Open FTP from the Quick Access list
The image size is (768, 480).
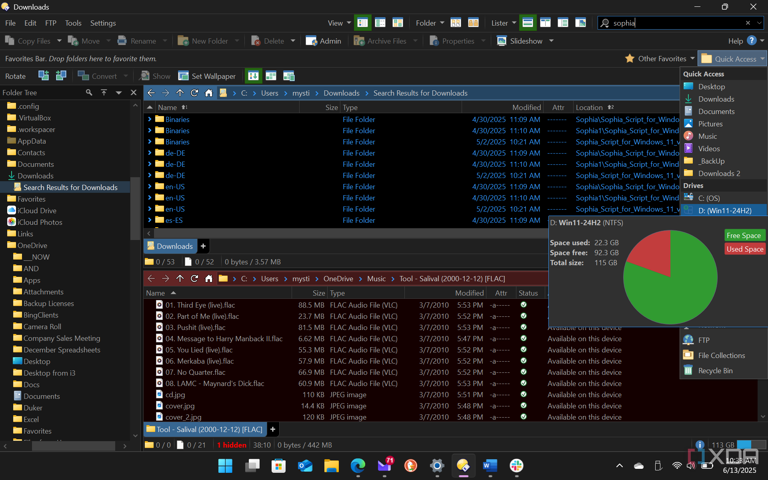[703, 340]
